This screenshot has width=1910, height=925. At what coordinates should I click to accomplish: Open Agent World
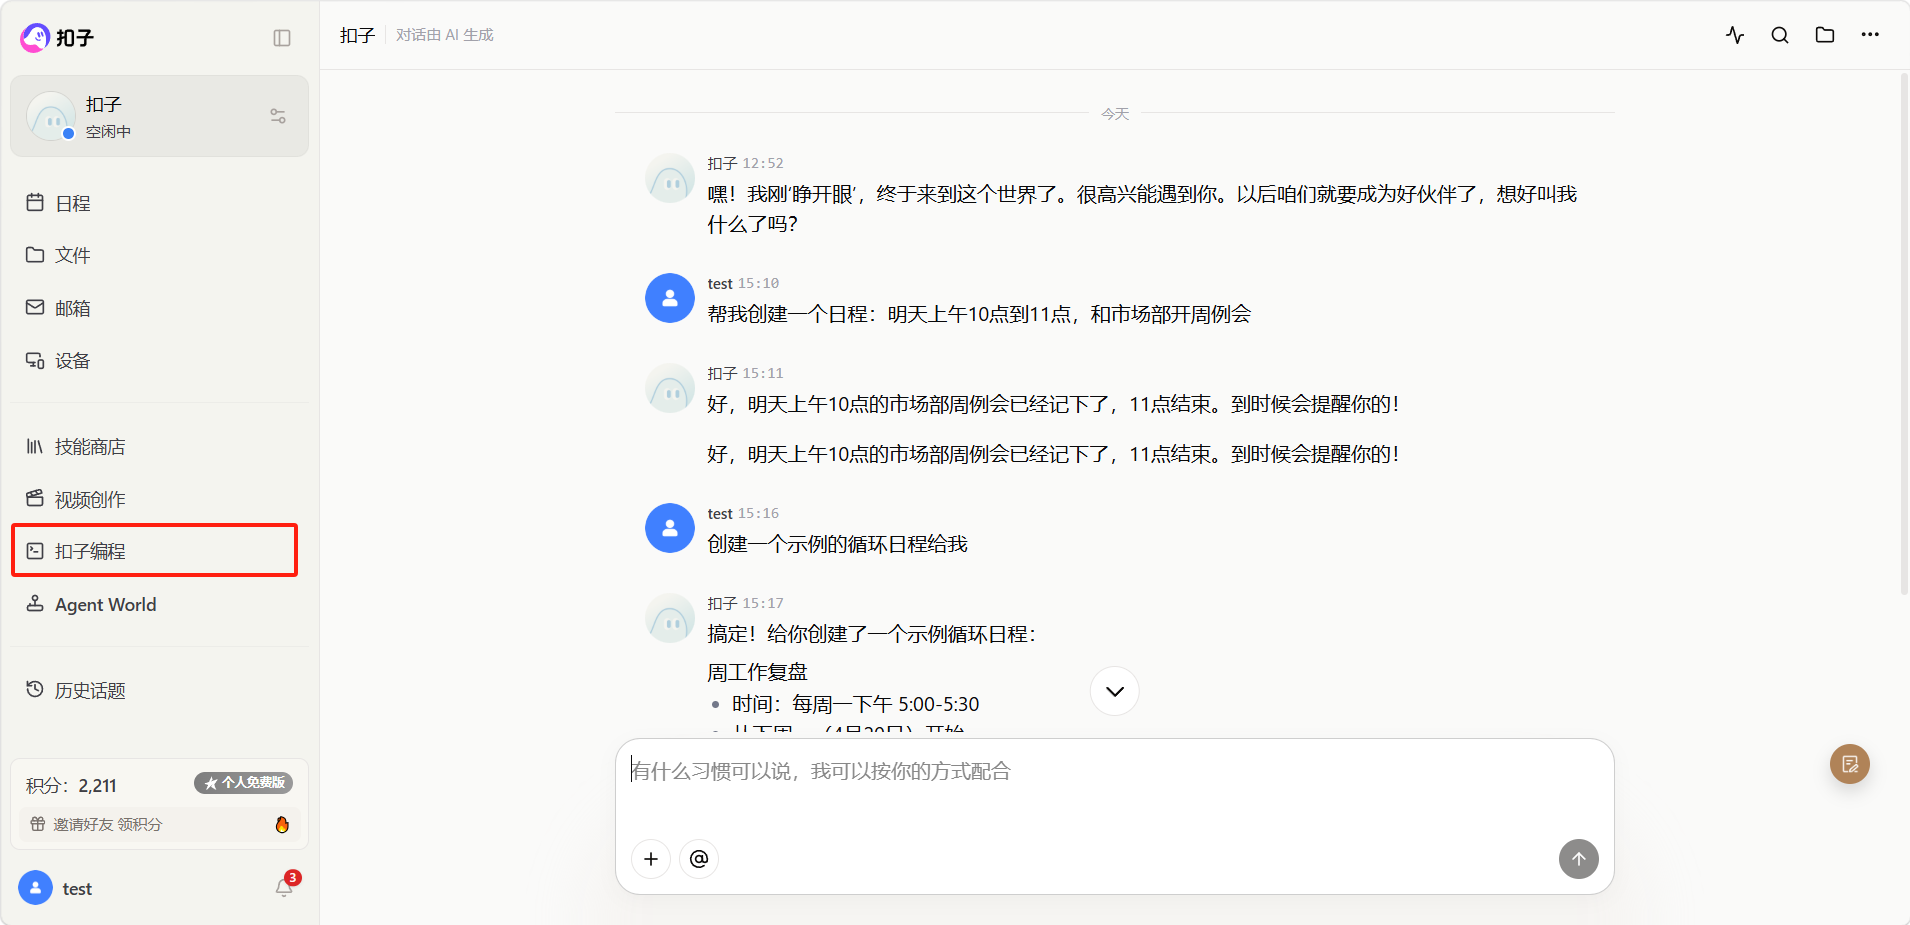point(159,604)
